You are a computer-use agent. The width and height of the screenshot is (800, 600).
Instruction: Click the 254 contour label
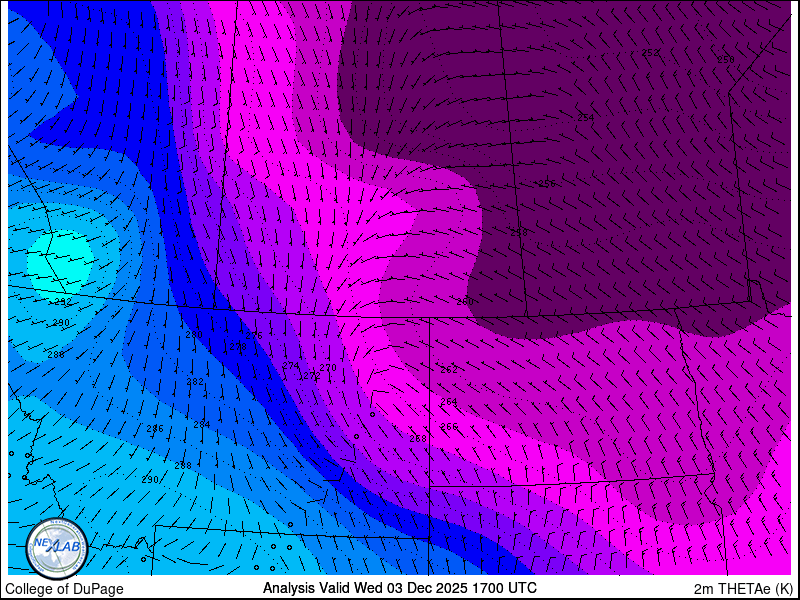(586, 117)
